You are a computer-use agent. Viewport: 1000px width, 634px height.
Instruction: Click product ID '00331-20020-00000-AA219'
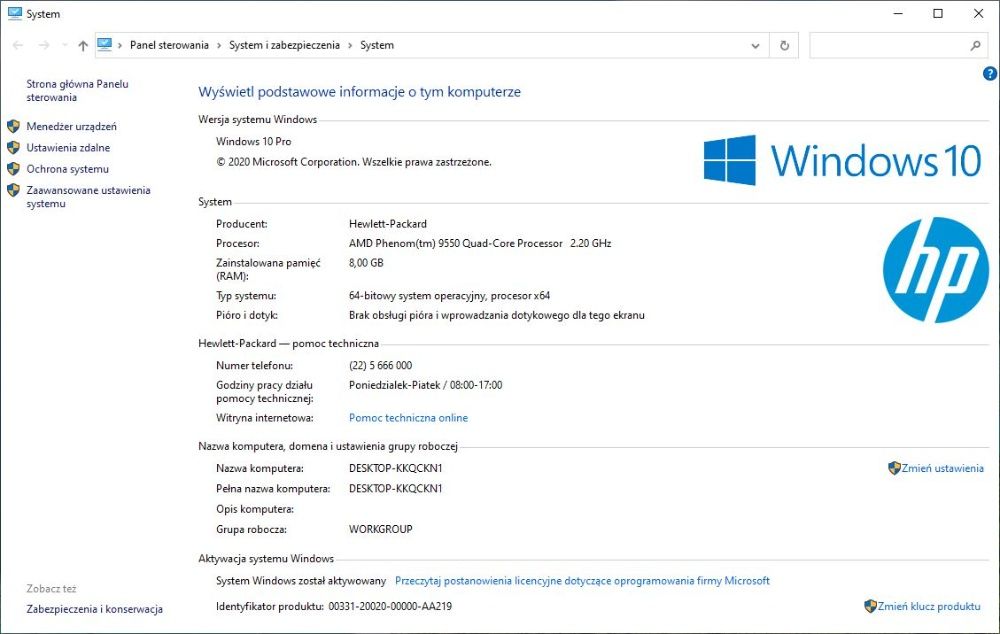[390, 606]
